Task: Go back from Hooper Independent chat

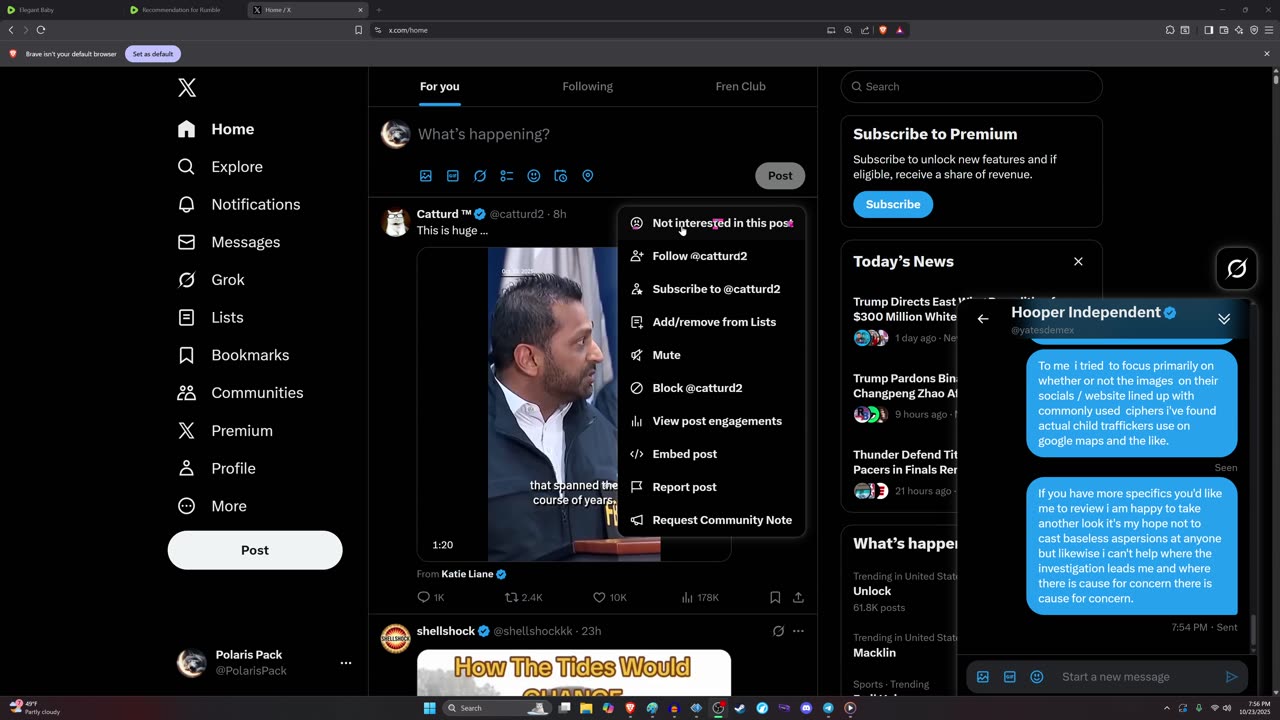Action: pos(983,319)
